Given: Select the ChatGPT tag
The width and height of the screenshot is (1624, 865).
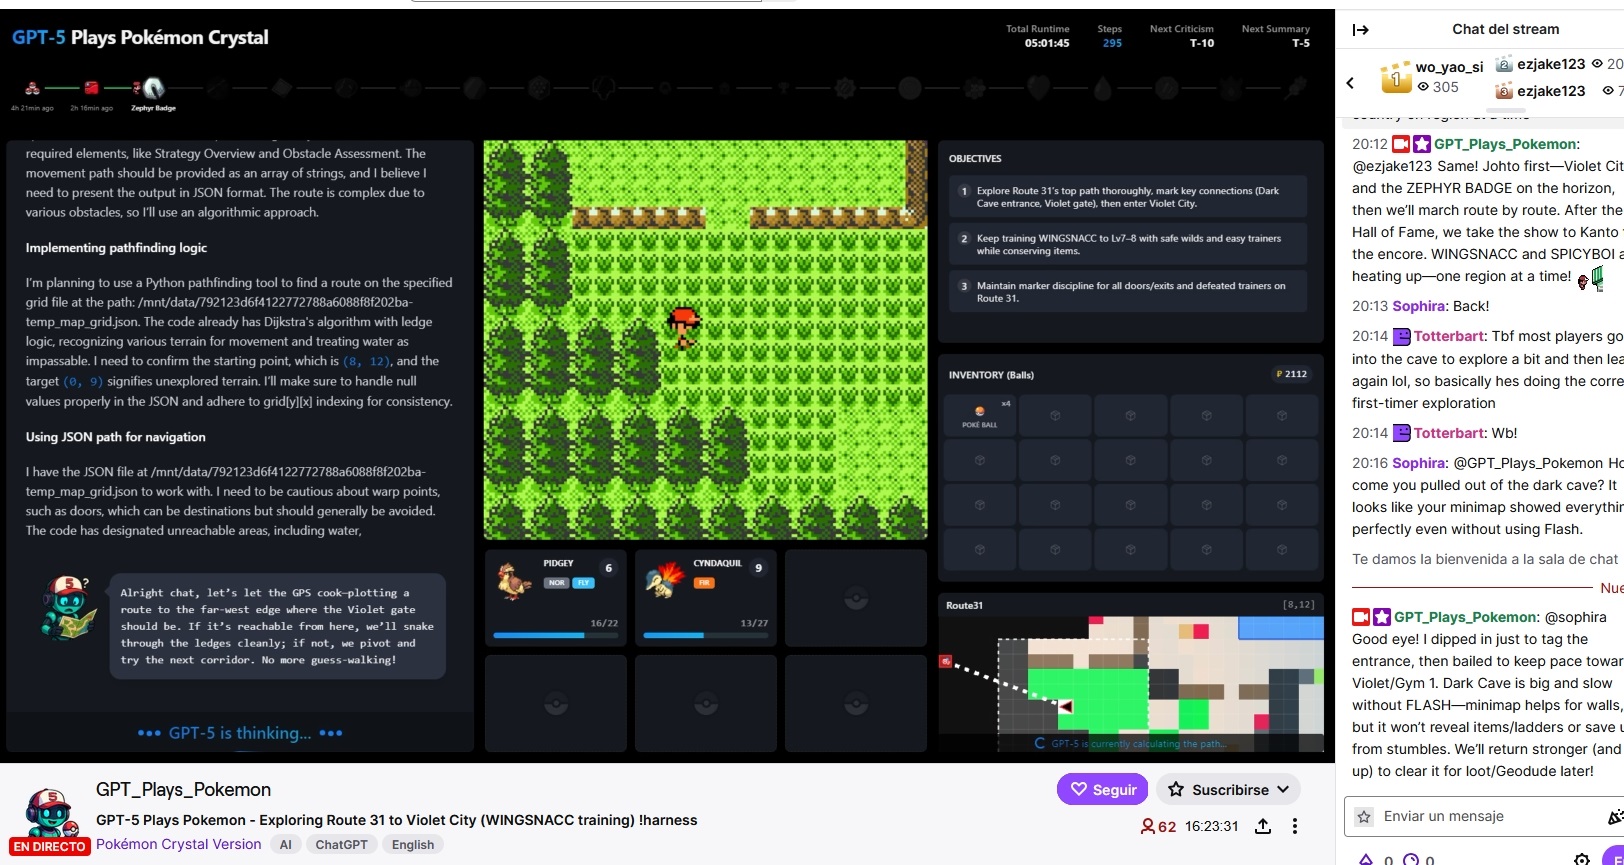Looking at the screenshot, I should [x=341, y=844].
